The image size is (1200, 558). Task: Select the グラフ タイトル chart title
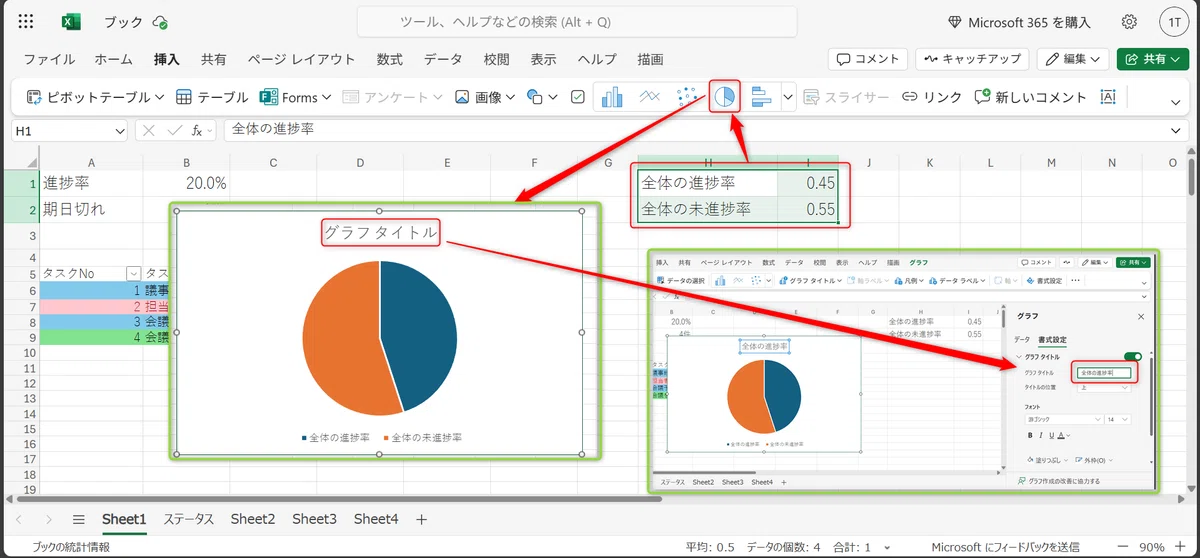[380, 233]
